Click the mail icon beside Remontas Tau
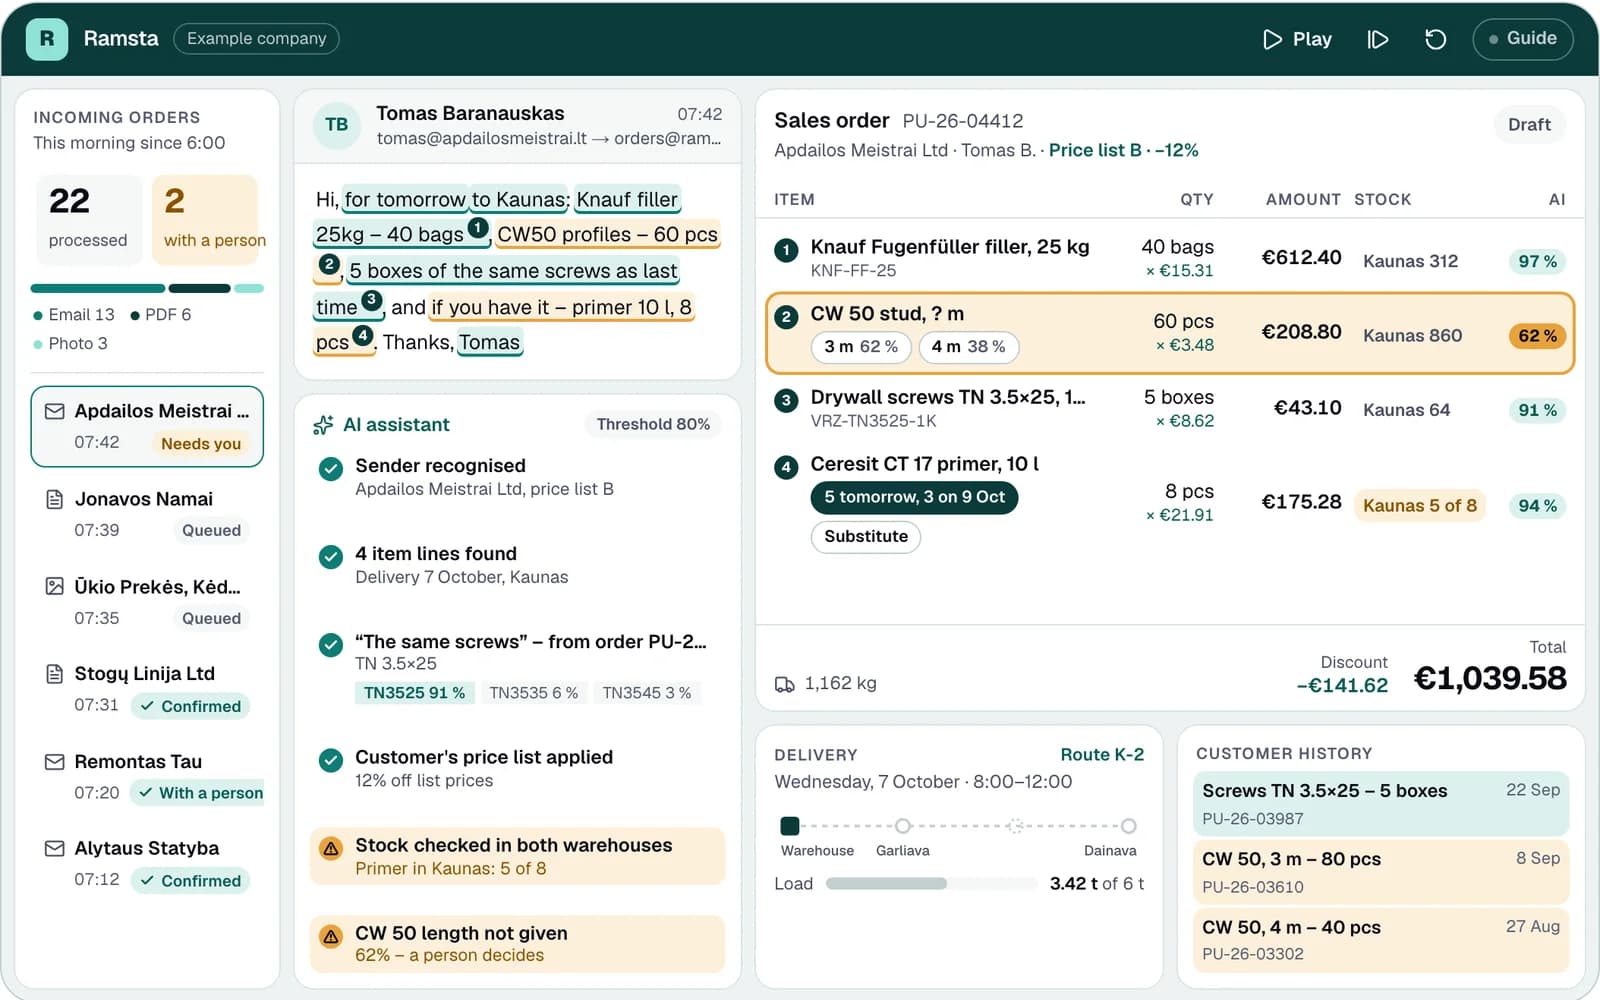Viewport: 1600px width, 1000px height. point(55,762)
